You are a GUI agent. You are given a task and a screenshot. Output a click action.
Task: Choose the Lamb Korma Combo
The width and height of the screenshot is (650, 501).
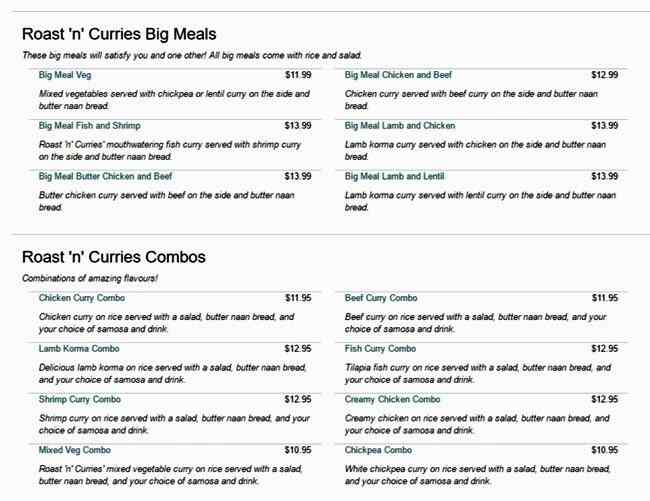[79, 349]
